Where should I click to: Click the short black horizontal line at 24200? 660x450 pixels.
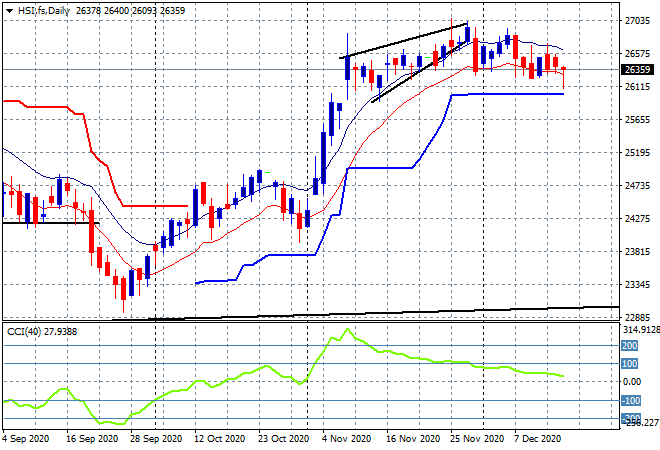tap(51, 223)
